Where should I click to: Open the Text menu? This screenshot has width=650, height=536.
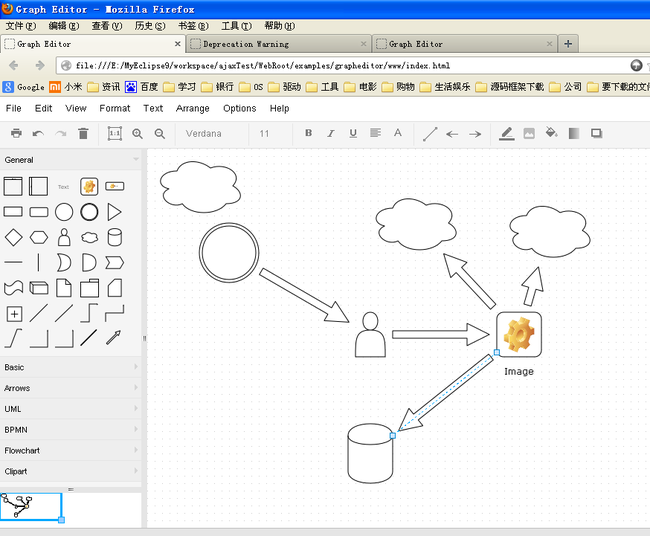153,109
